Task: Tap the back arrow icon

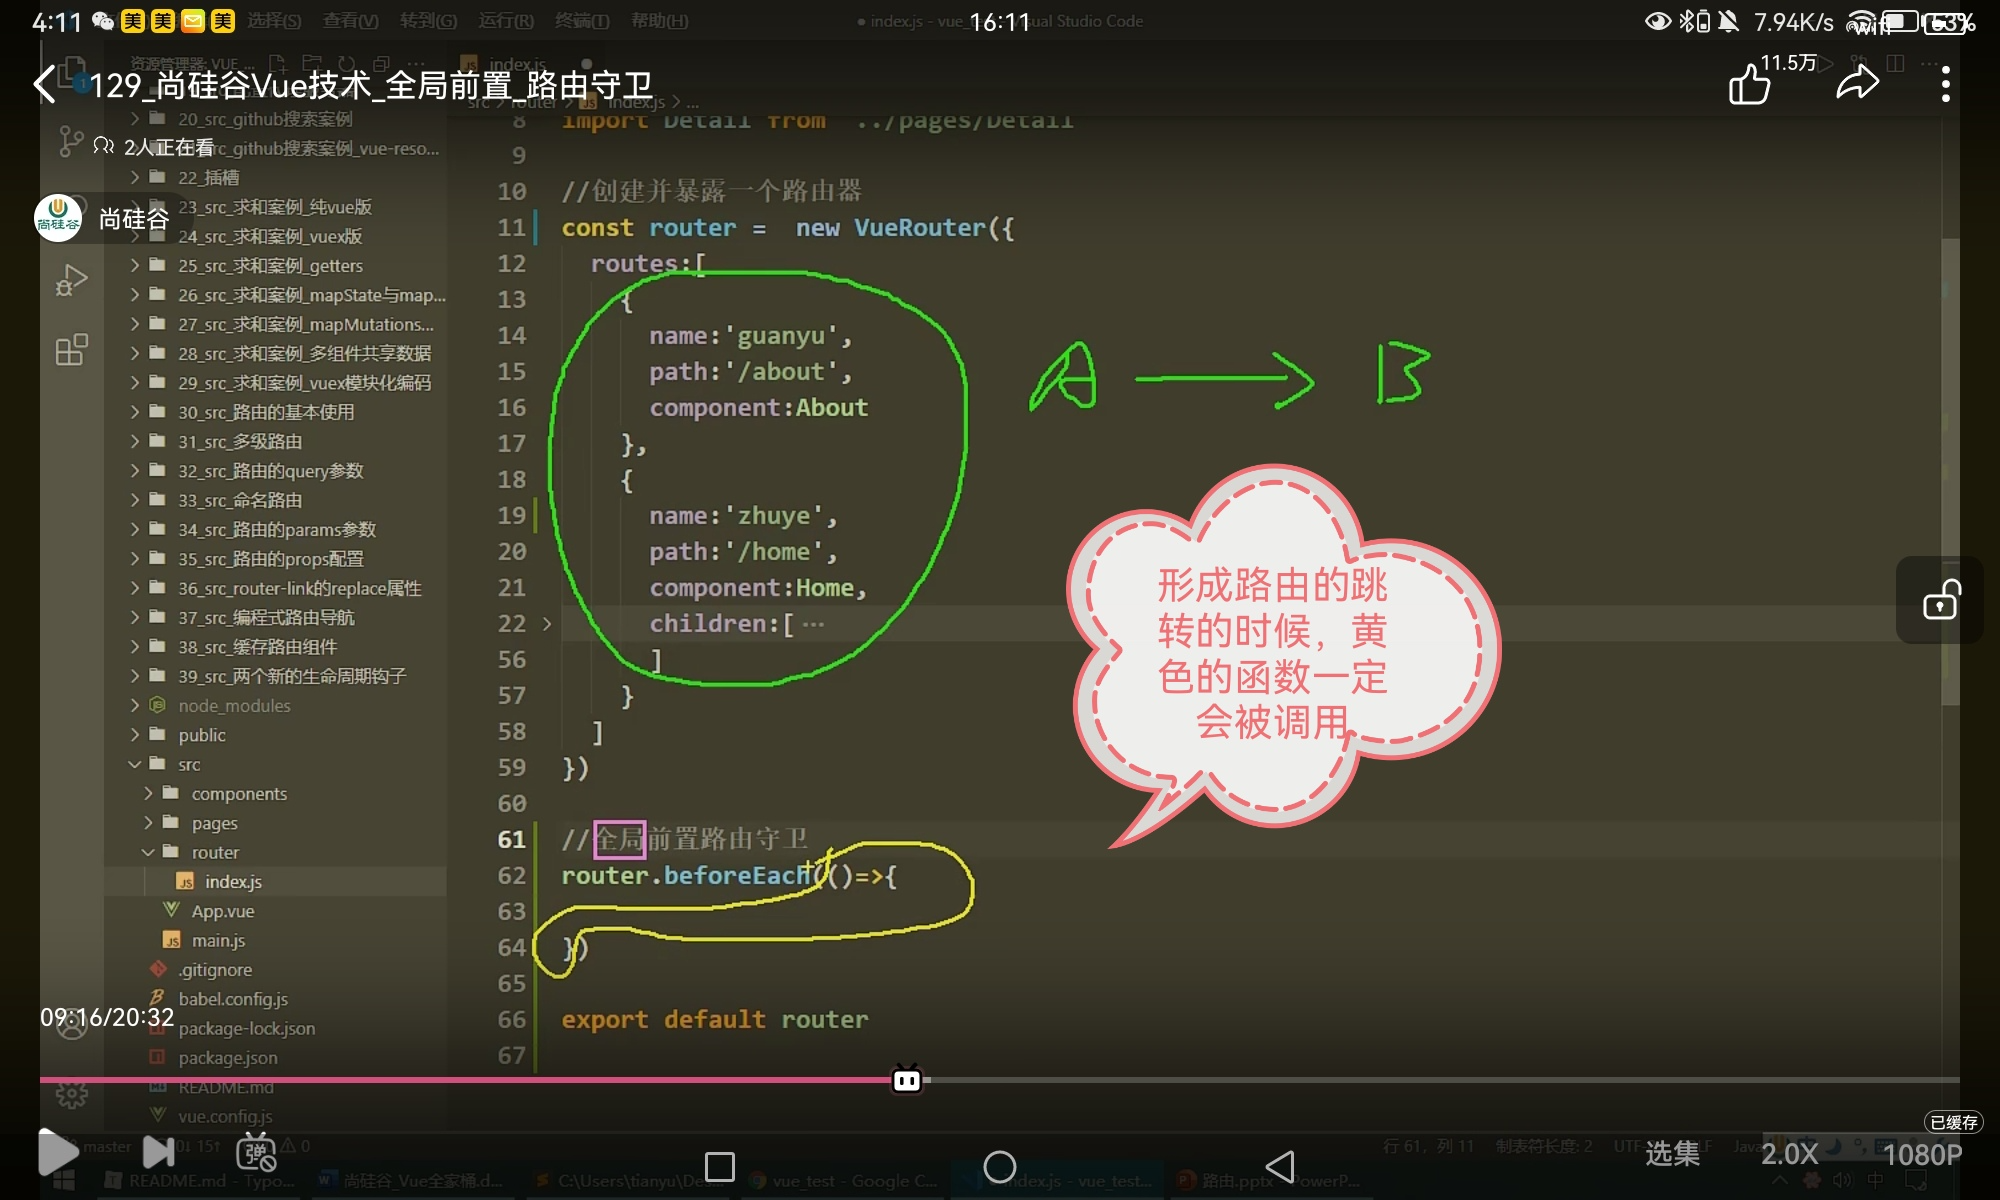Action: coord(45,85)
